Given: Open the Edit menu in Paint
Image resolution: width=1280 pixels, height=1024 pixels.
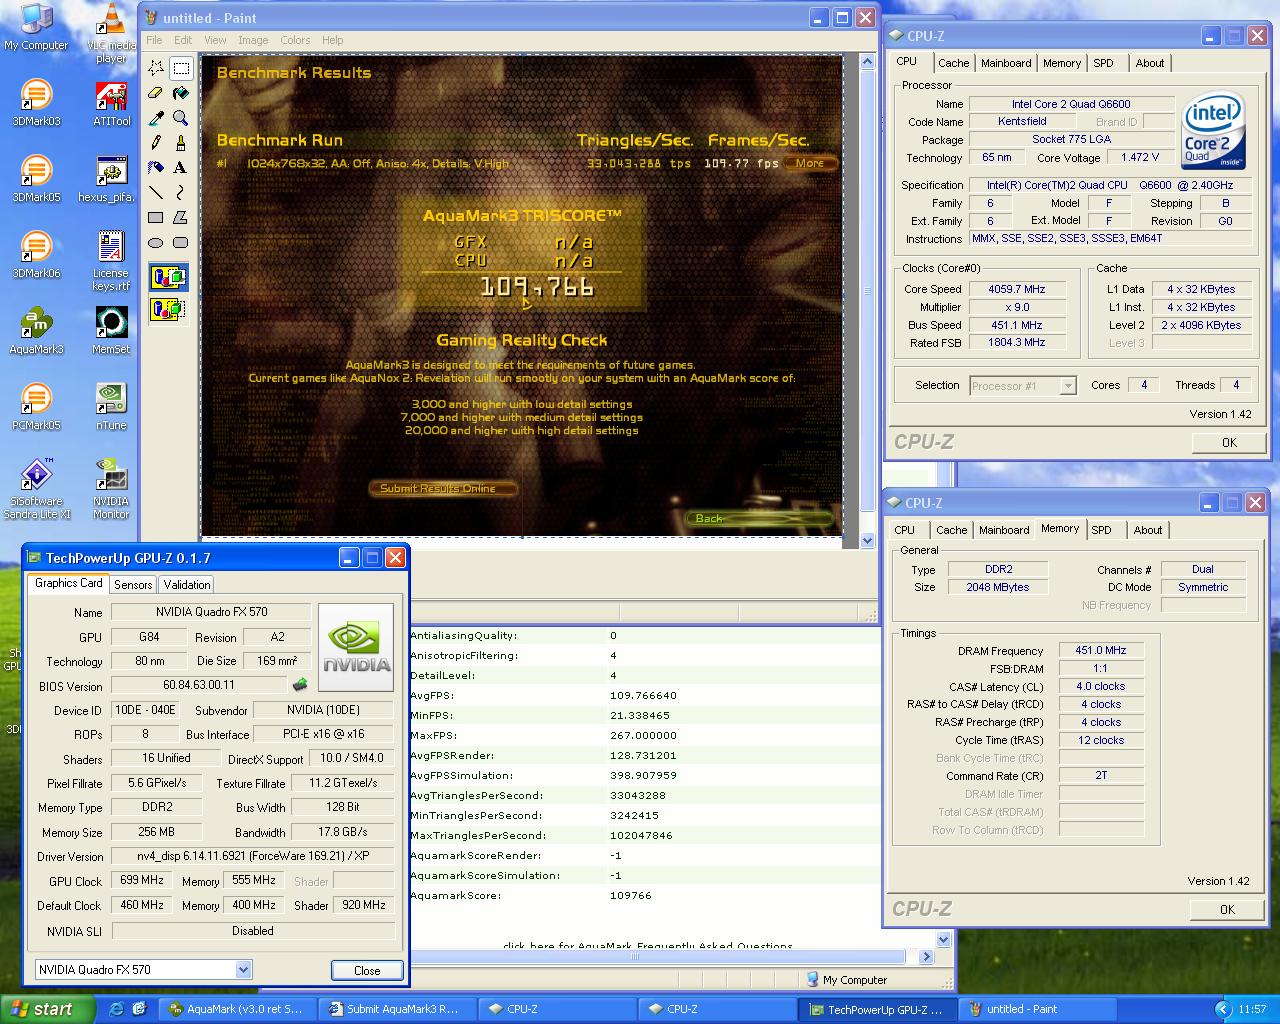Looking at the screenshot, I should 183,40.
